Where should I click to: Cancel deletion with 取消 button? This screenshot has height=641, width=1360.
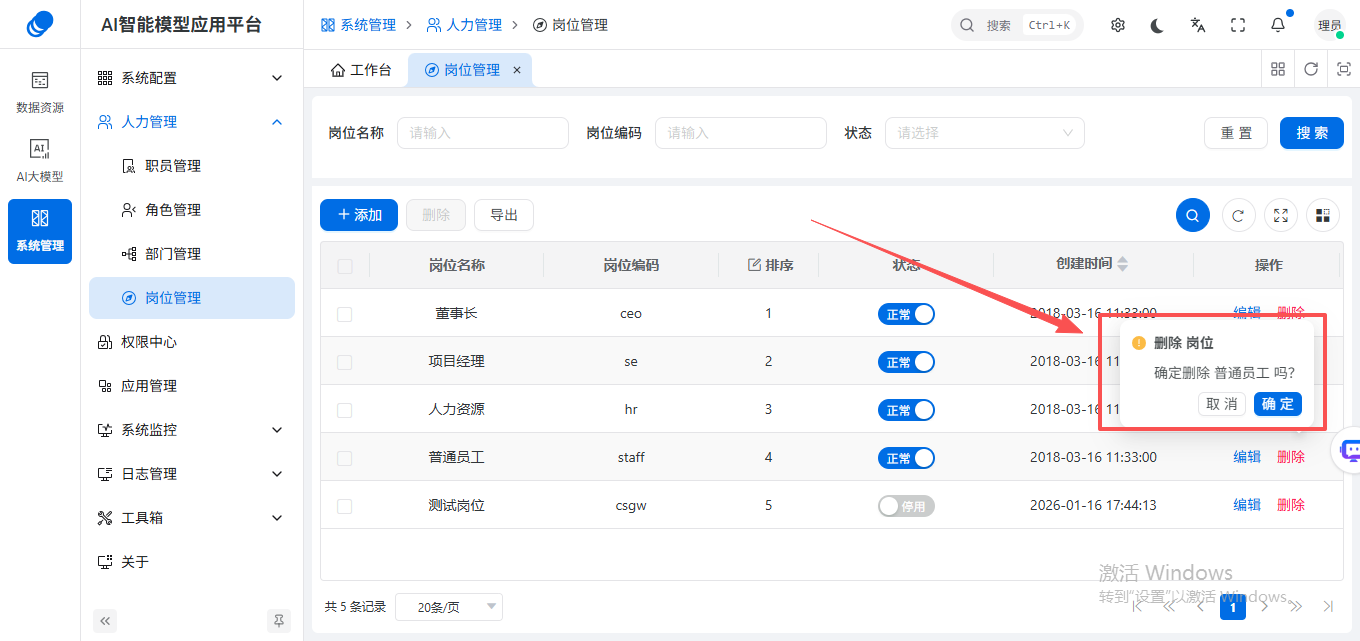(x=1222, y=404)
